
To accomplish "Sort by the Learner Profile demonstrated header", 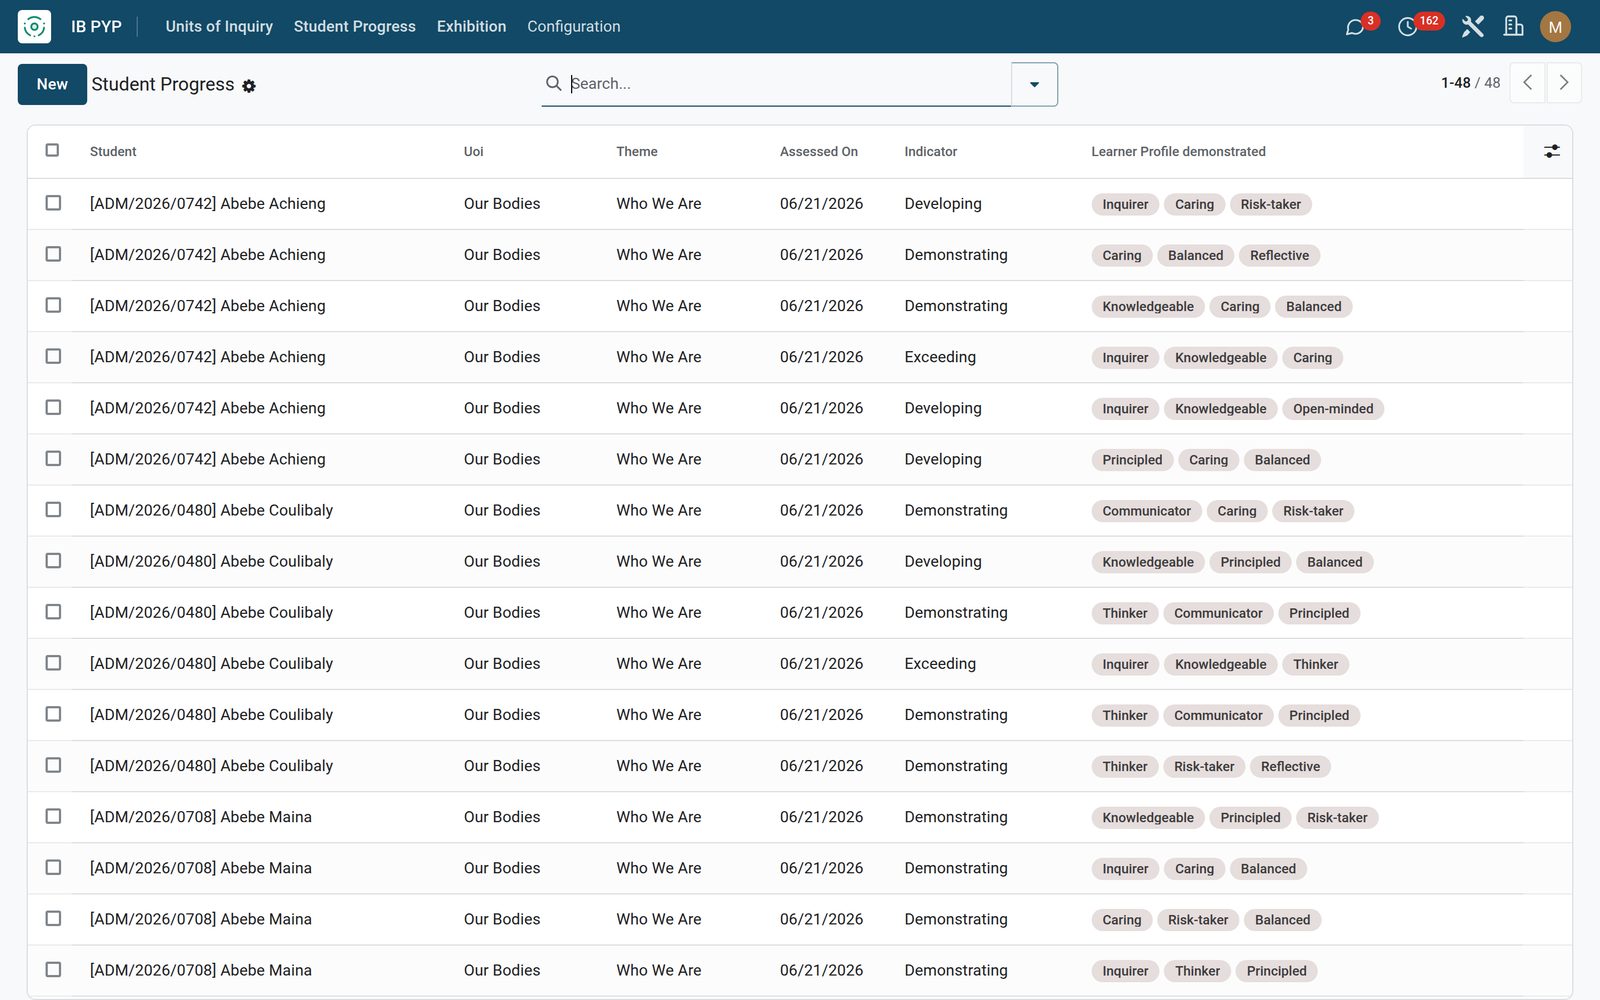I will [1178, 151].
